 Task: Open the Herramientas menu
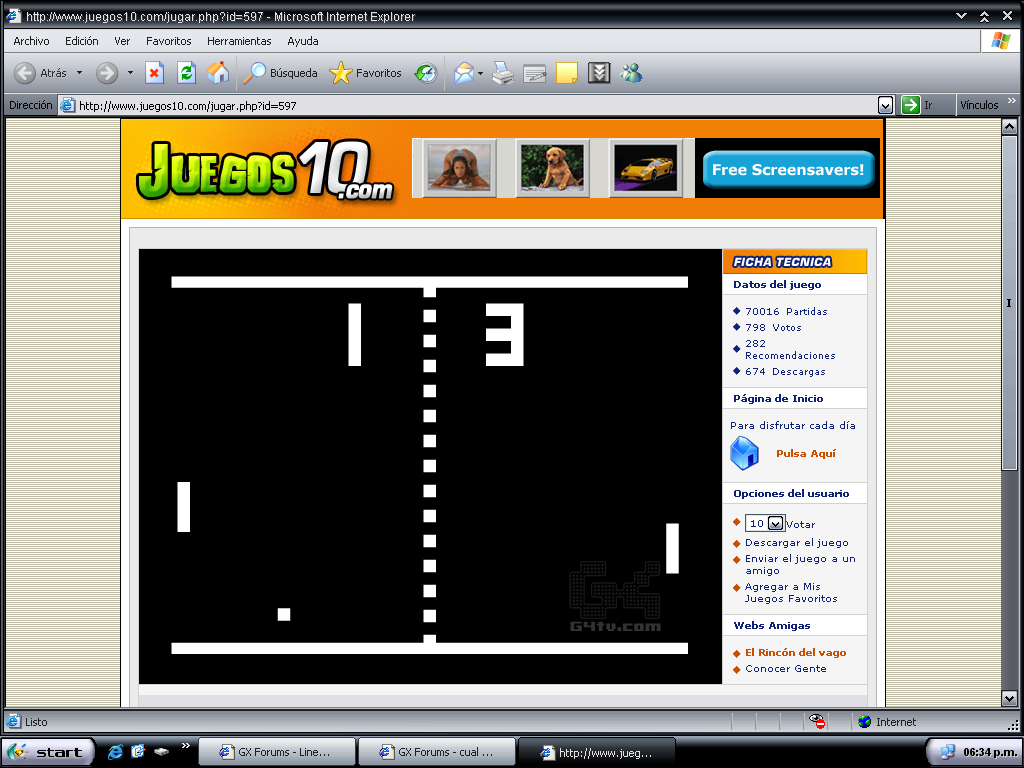tap(239, 41)
